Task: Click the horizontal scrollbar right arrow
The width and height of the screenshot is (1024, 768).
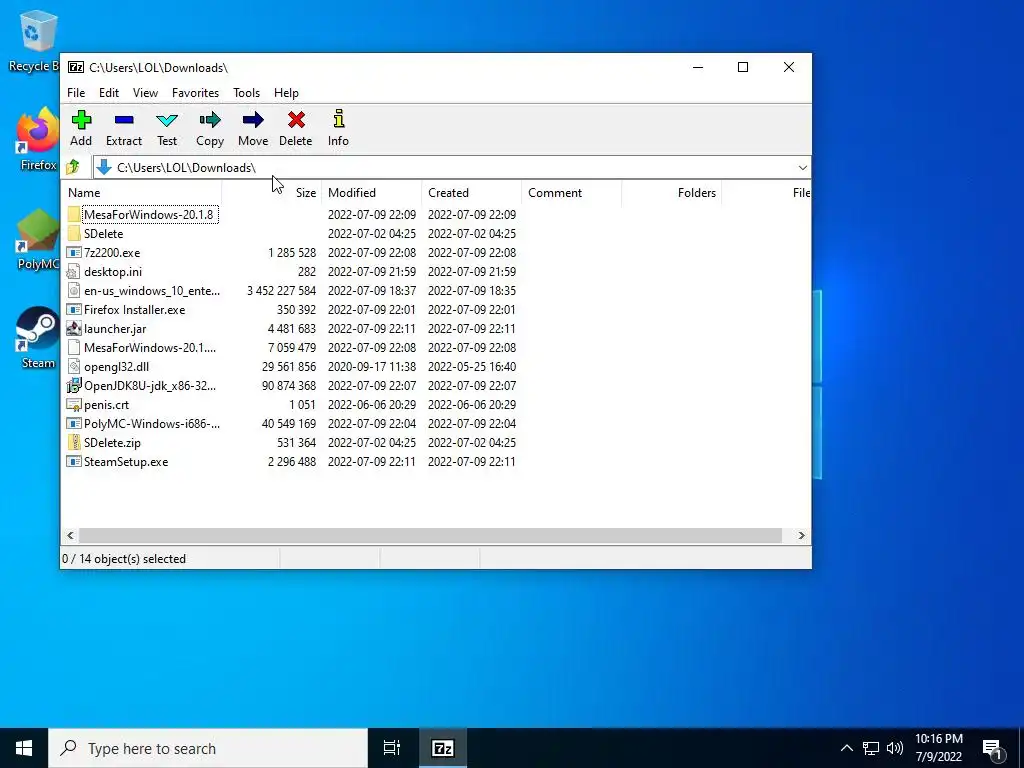Action: pos(801,536)
